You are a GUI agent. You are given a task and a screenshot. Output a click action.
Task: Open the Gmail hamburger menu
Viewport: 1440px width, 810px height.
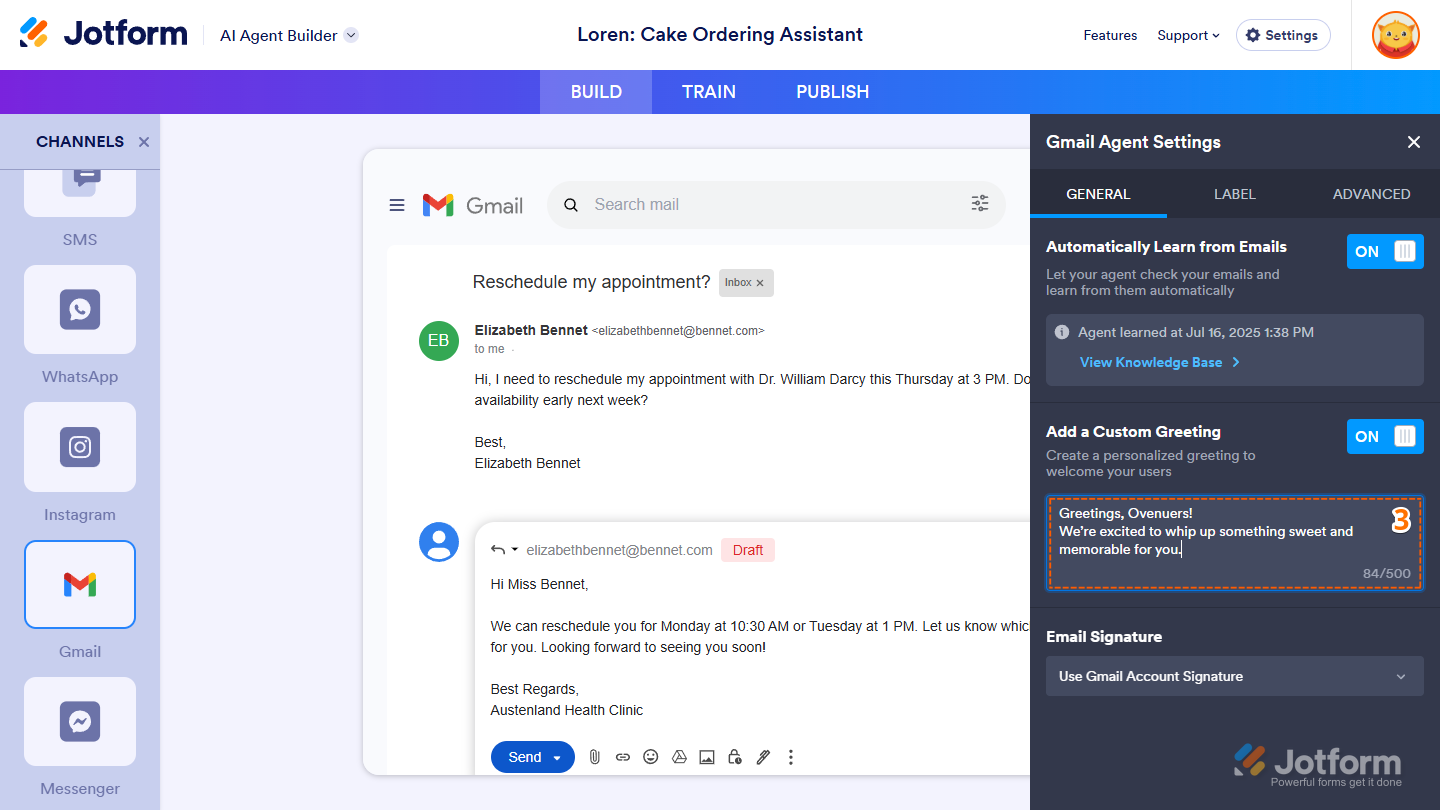click(397, 205)
